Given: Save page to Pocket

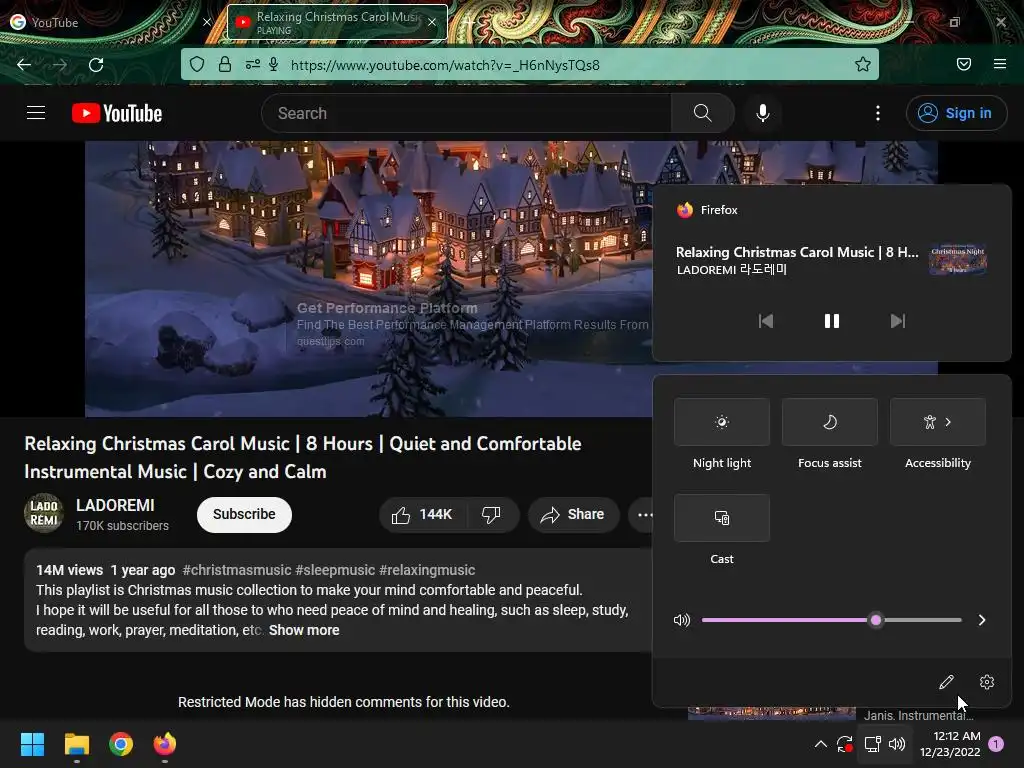Looking at the screenshot, I should [963, 64].
